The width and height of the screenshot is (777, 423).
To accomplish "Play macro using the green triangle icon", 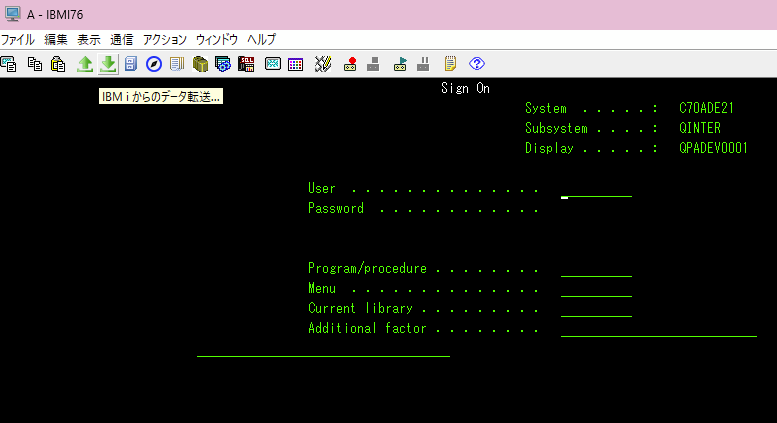I will 400,64.
